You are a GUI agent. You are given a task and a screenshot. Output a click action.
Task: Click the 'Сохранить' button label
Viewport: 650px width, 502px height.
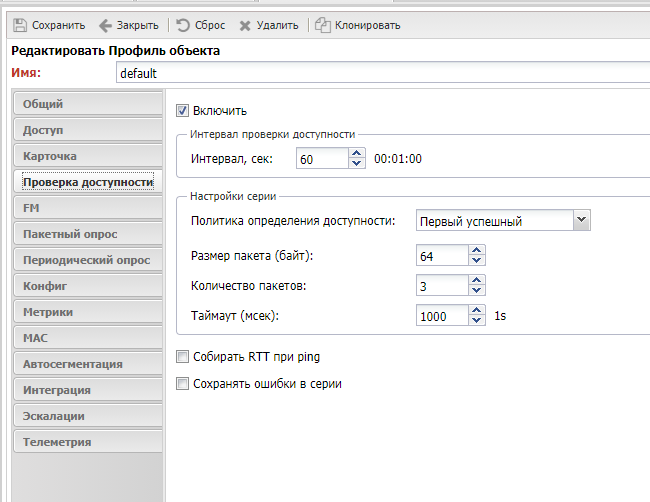(x=58, y=25)
